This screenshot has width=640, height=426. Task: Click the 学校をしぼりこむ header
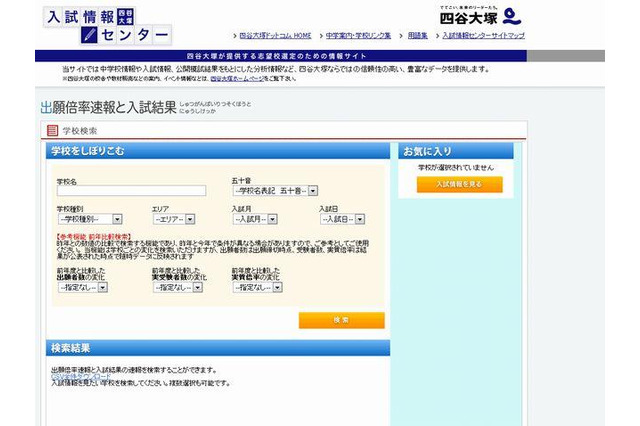point(218,151)
